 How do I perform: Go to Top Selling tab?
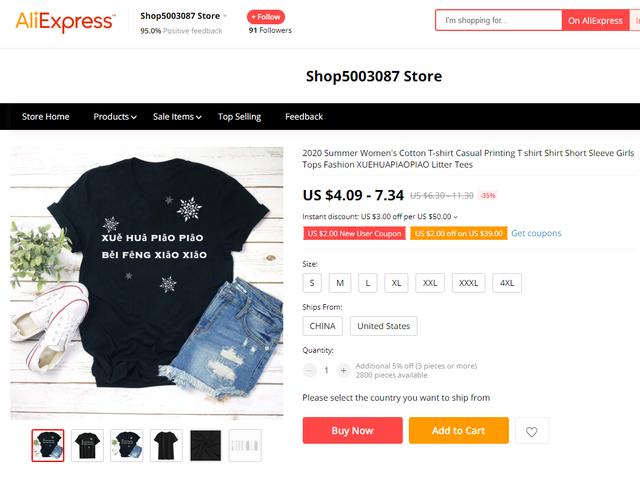click(239, 117)
